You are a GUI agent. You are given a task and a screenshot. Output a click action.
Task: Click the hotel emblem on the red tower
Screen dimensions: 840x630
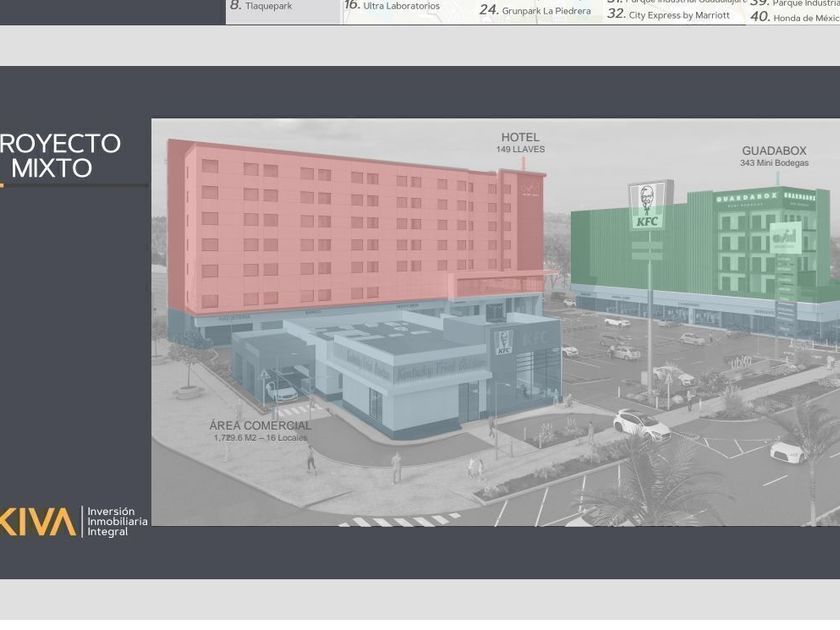click(529, 189)
